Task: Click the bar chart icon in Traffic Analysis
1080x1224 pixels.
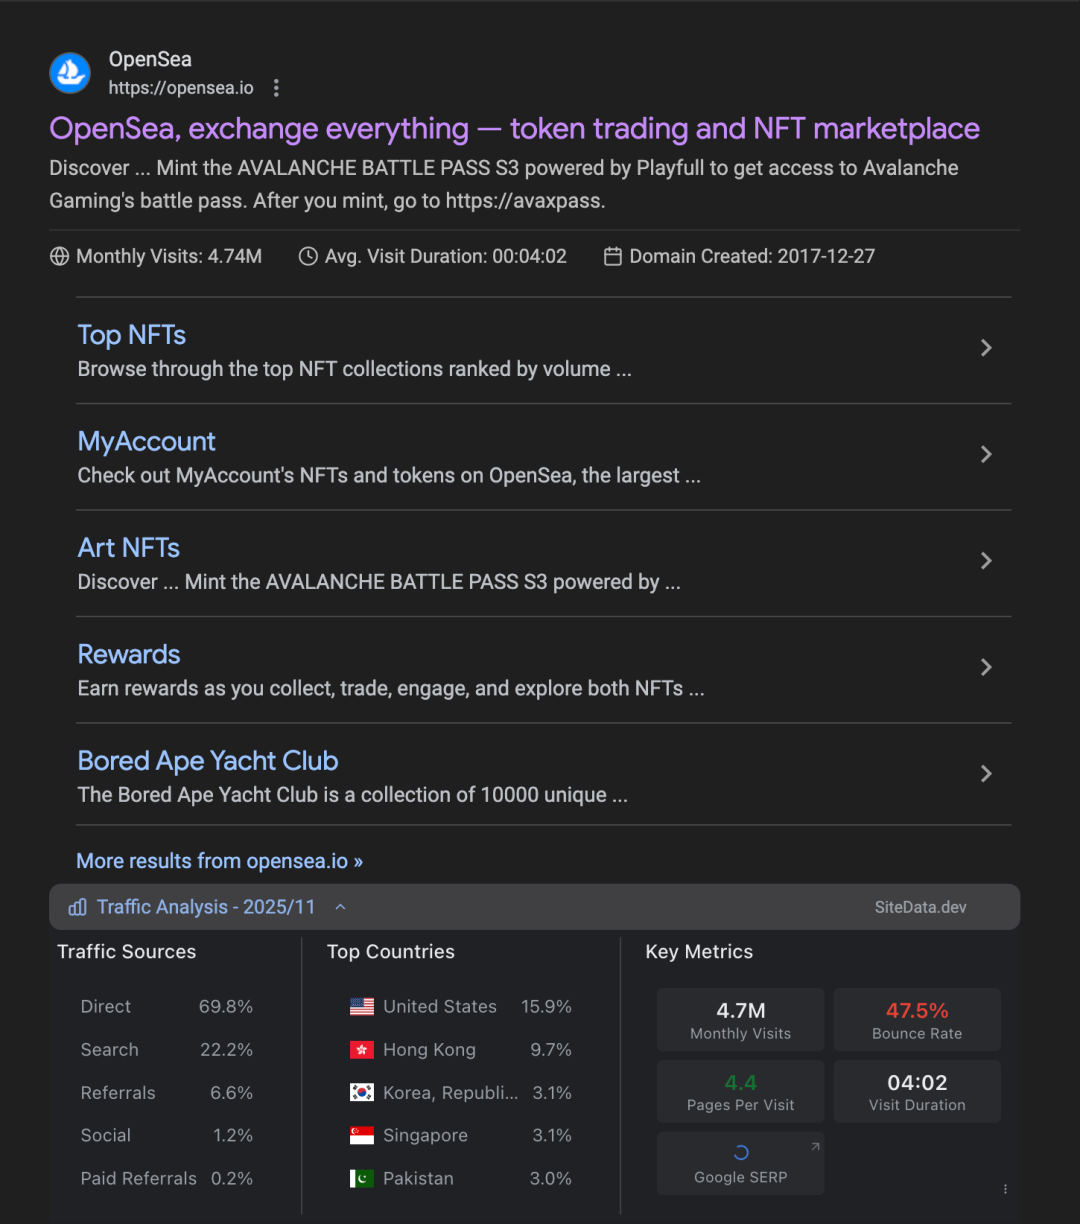Action: (x=77, y=907)
